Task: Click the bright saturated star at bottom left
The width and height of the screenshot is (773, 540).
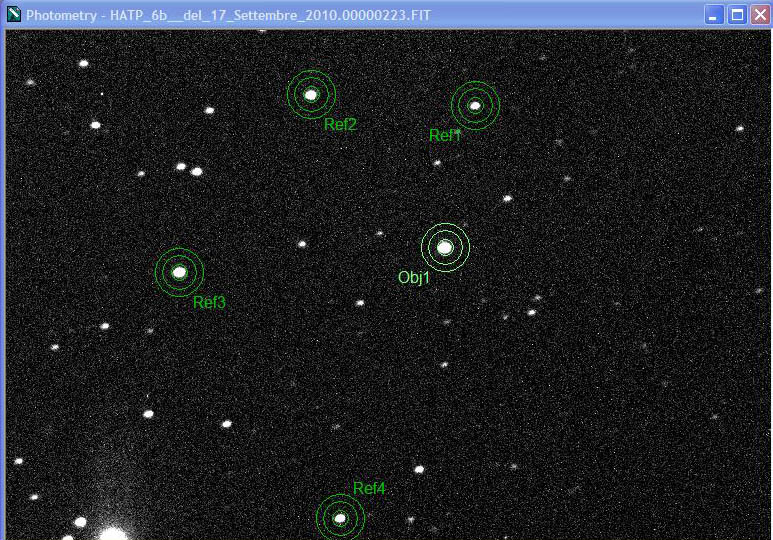Action: [113, 534]
